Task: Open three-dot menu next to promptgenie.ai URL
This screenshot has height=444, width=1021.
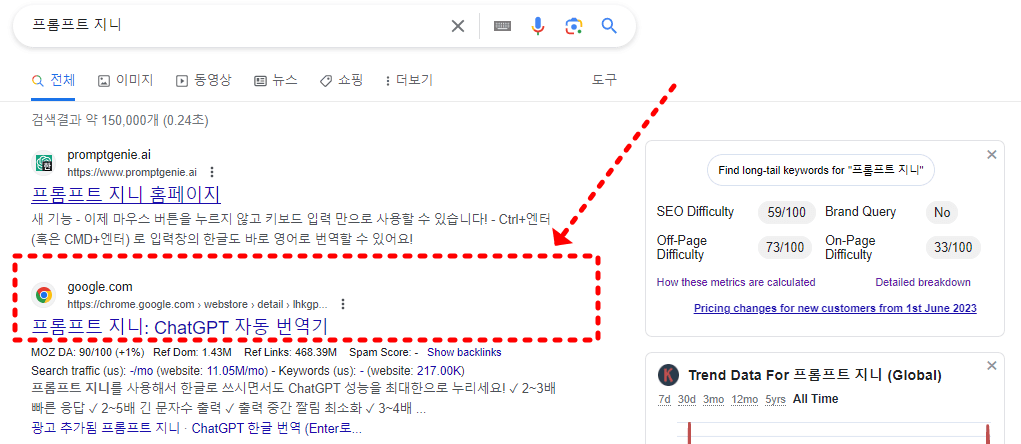Action: (211, 173)
